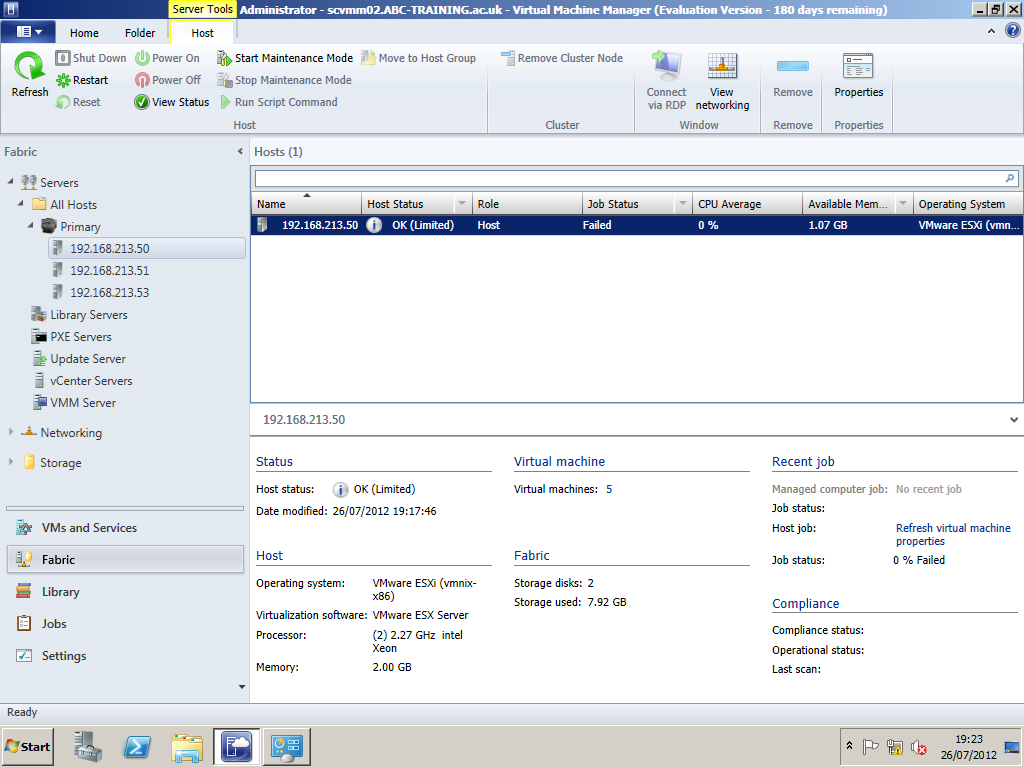Show more workspace buttons arrow
Image resolution: width=1024 pixels, height=768 pixels.
coord(242,687)
